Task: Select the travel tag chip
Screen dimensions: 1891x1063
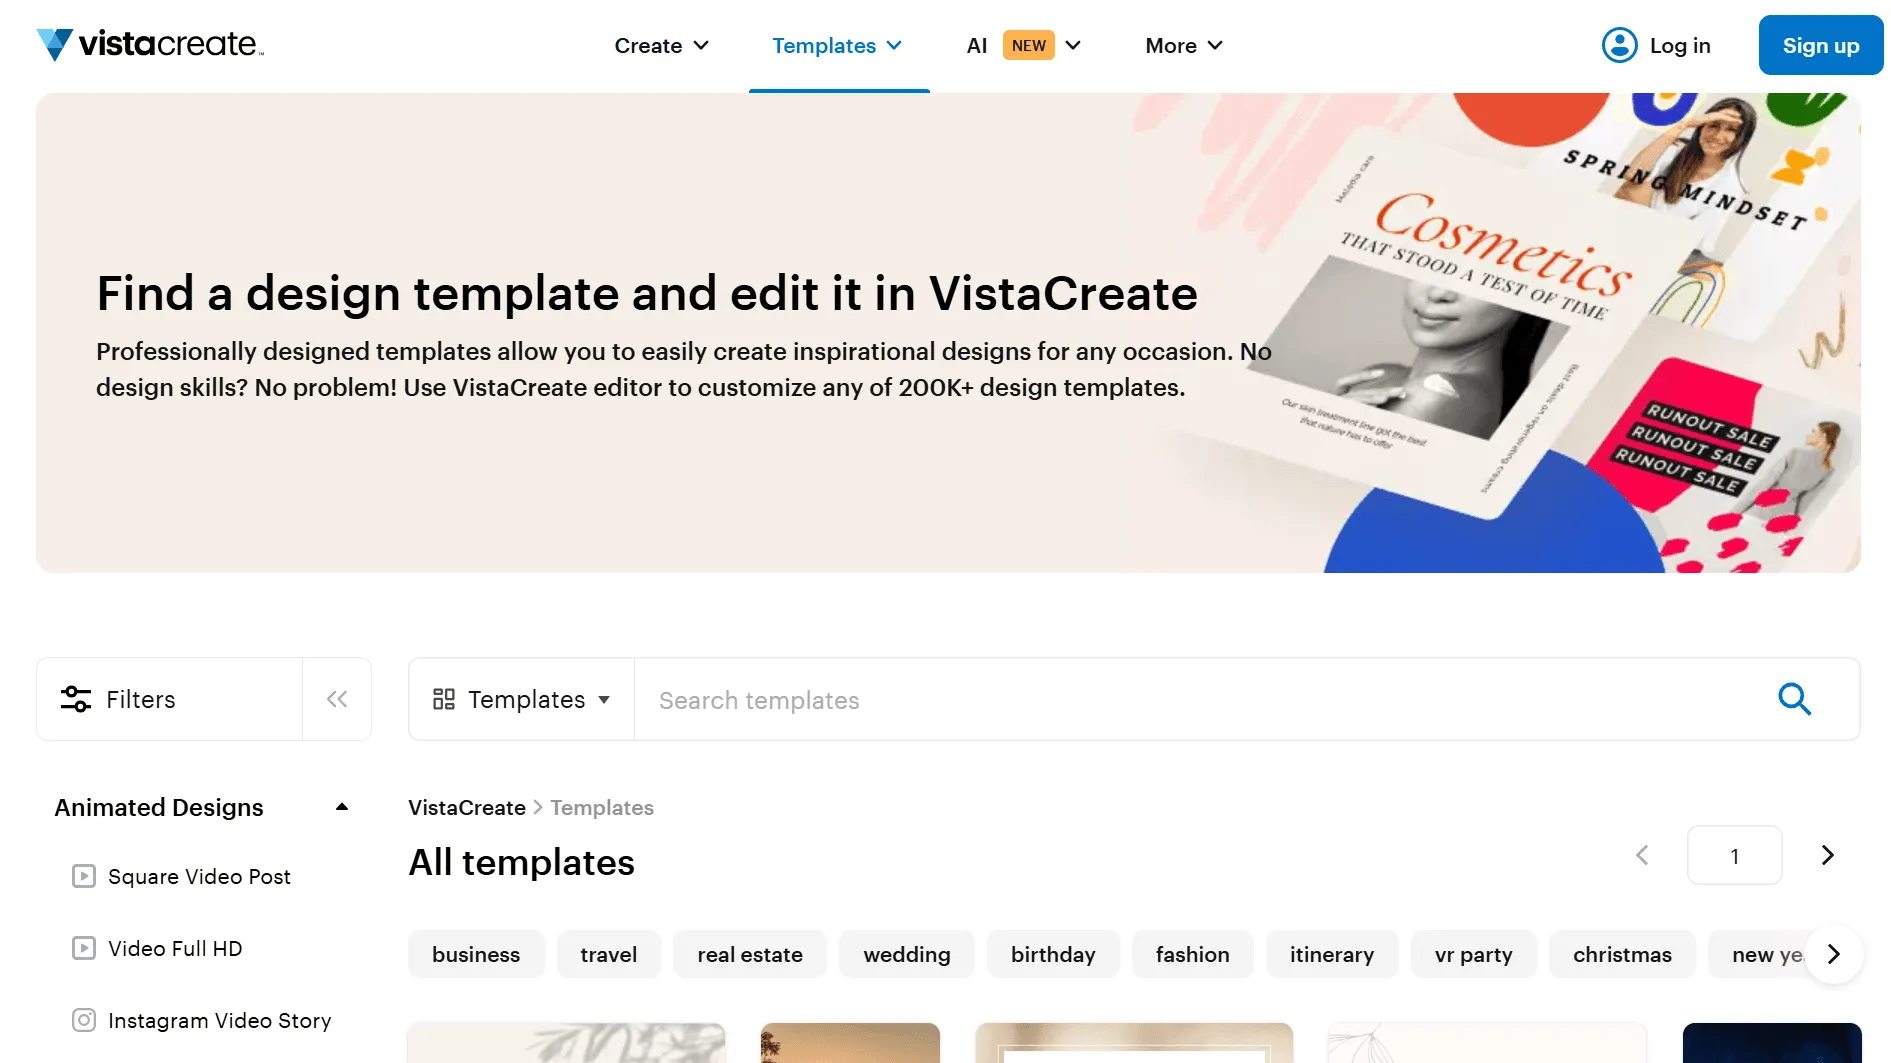Action: 609,954
